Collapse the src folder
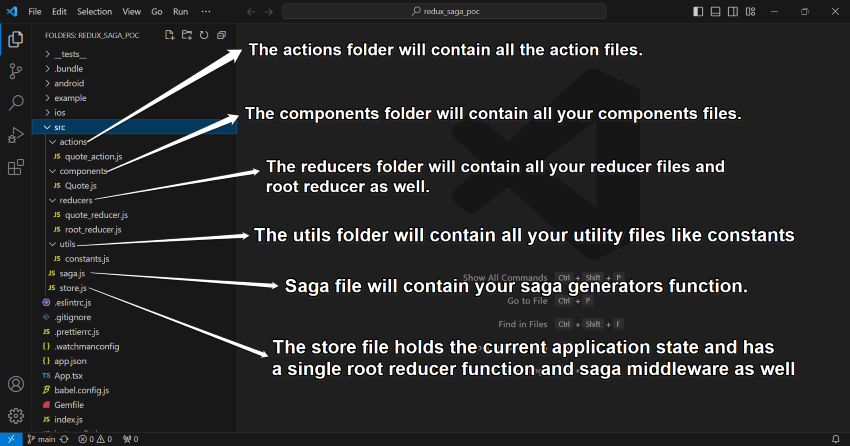Image resolution: width=850 pixels, height=446 pixels. [x=60, y=127]
